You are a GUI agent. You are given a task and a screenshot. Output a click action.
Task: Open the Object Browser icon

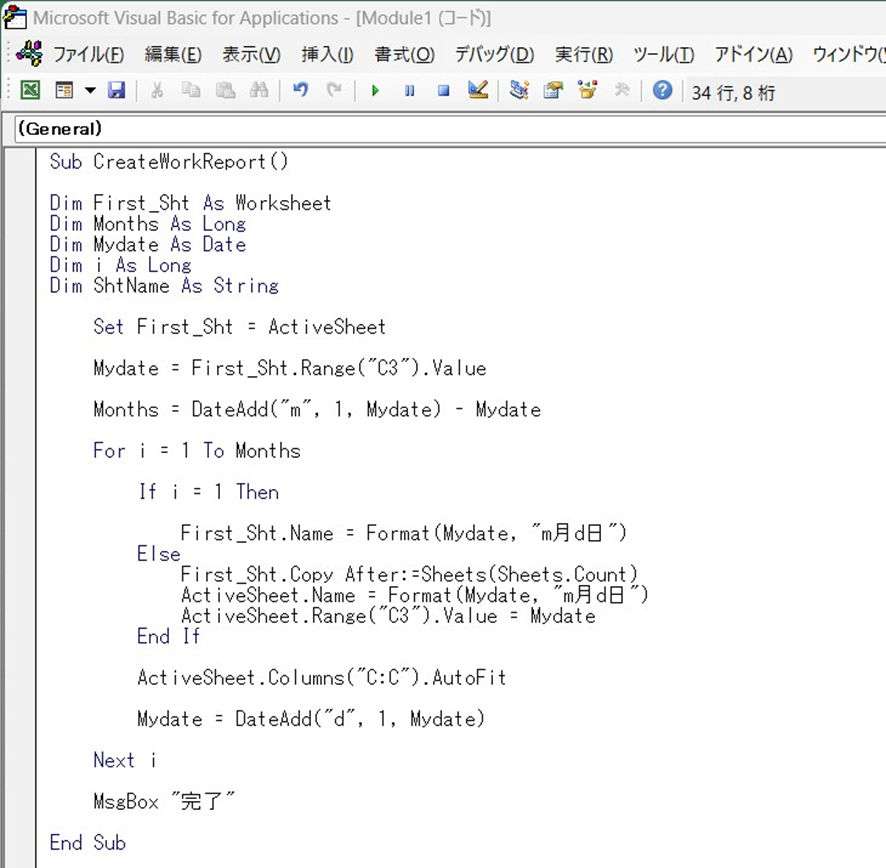point(587,91)
